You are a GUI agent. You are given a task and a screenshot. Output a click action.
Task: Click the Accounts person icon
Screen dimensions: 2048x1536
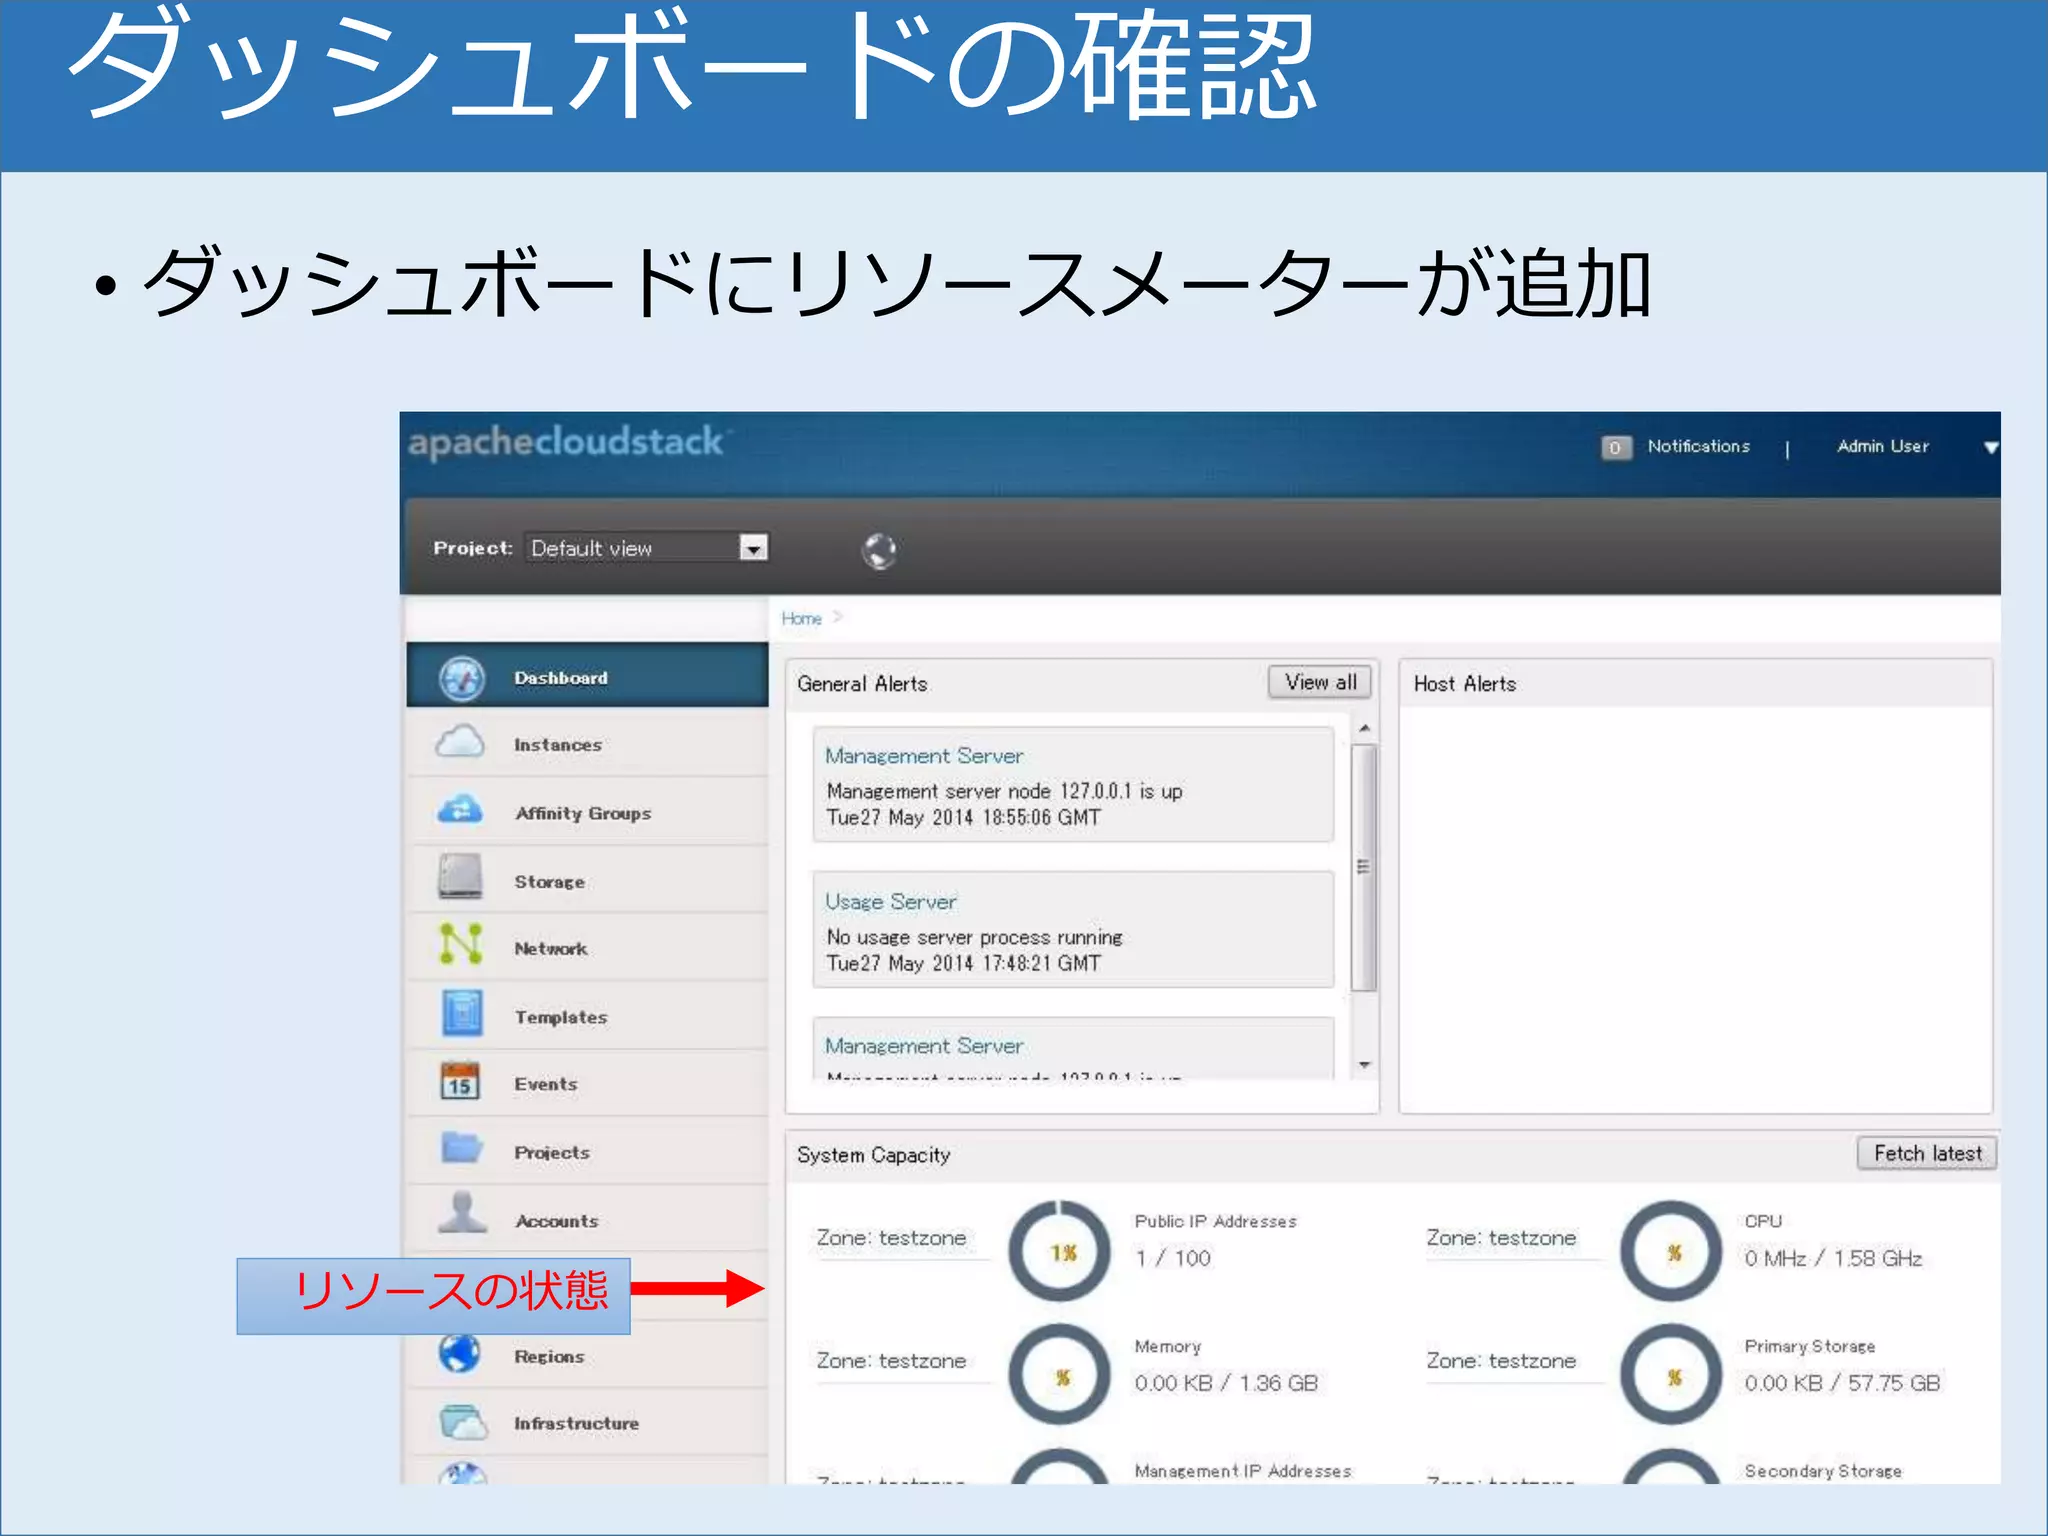pos(462,1213)
